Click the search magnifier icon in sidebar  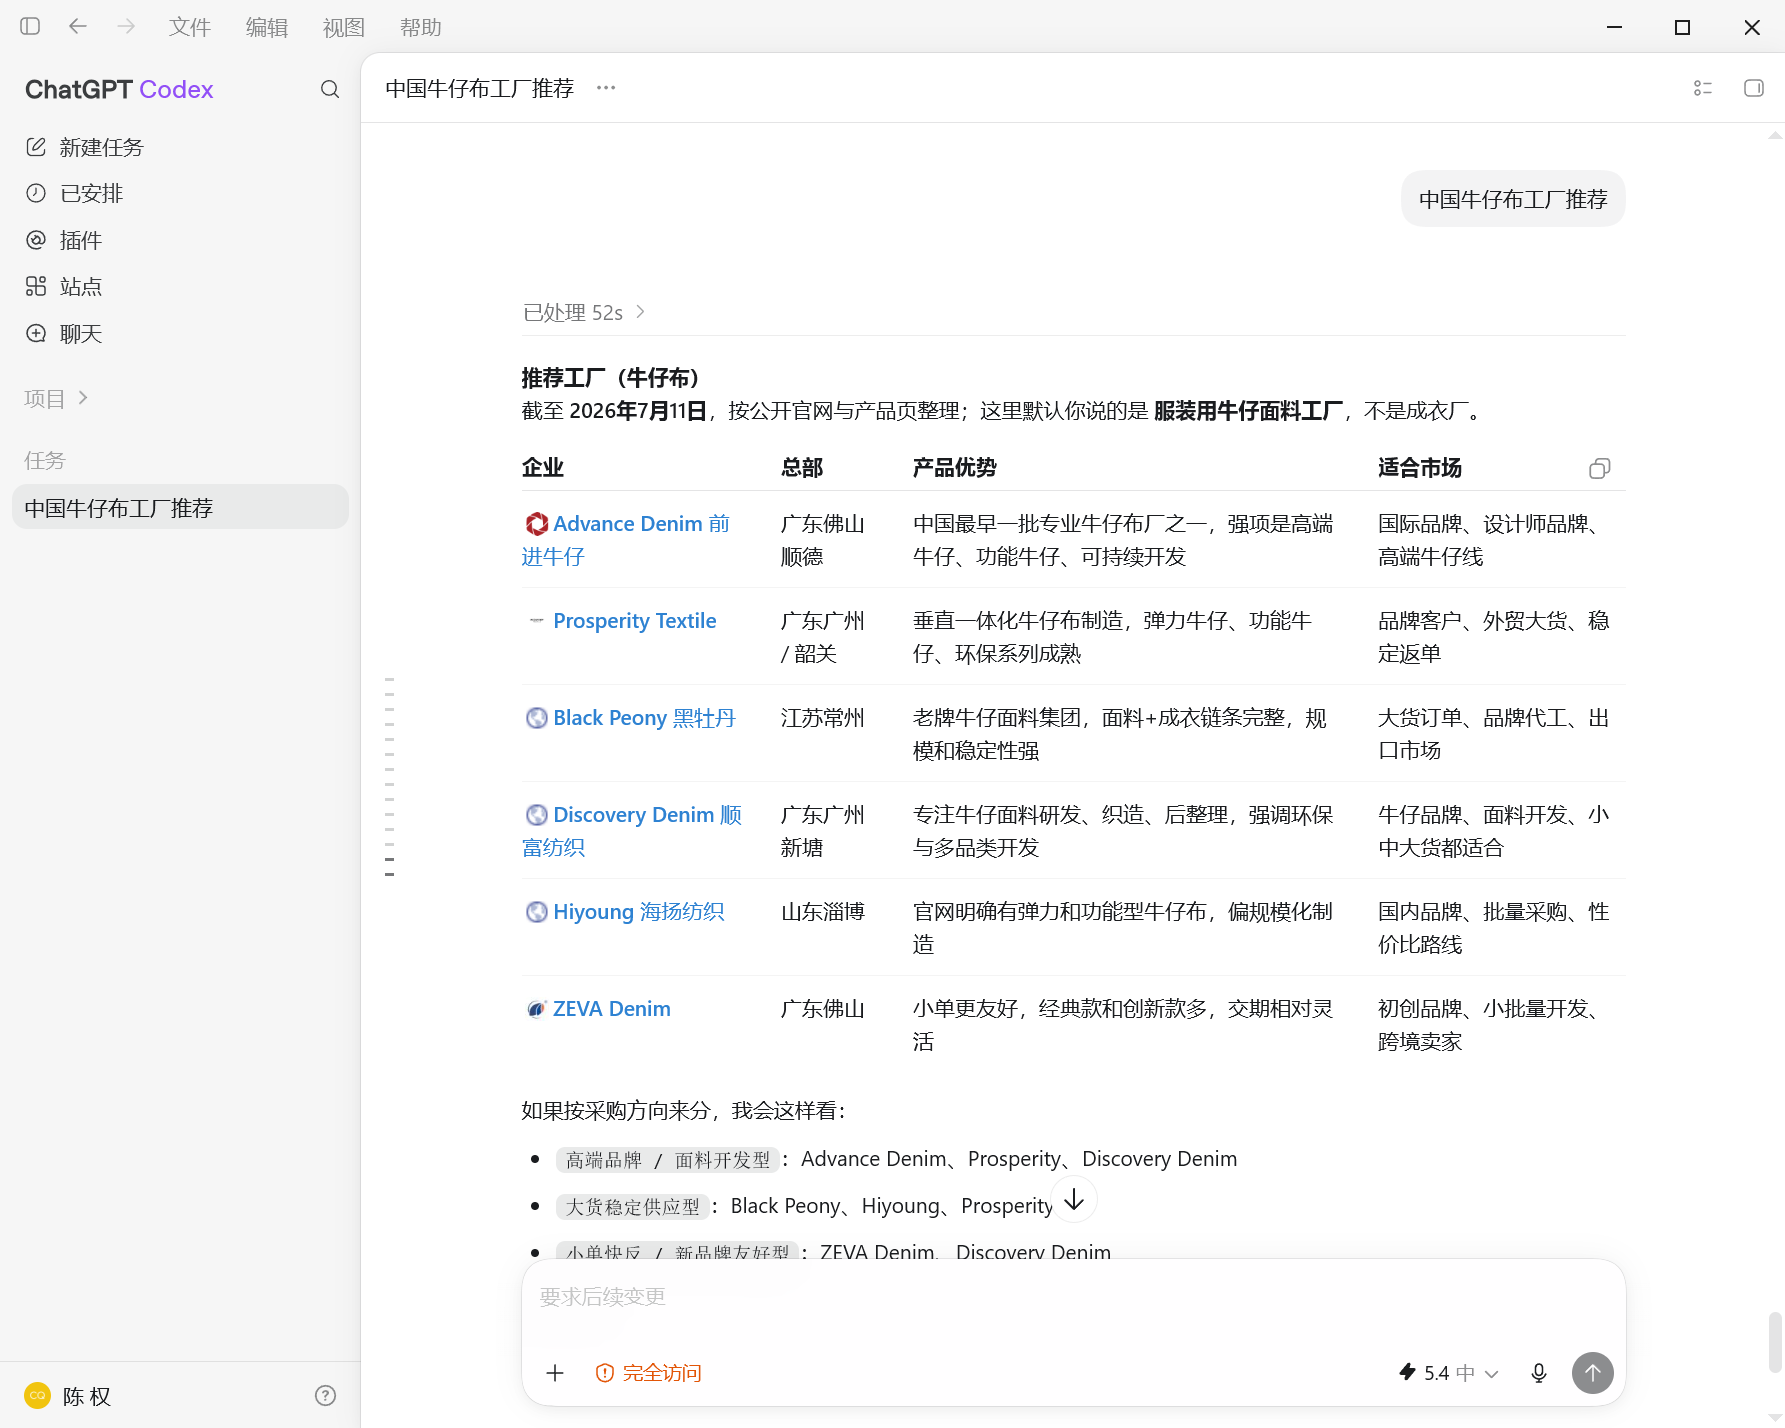click(330, 89)
